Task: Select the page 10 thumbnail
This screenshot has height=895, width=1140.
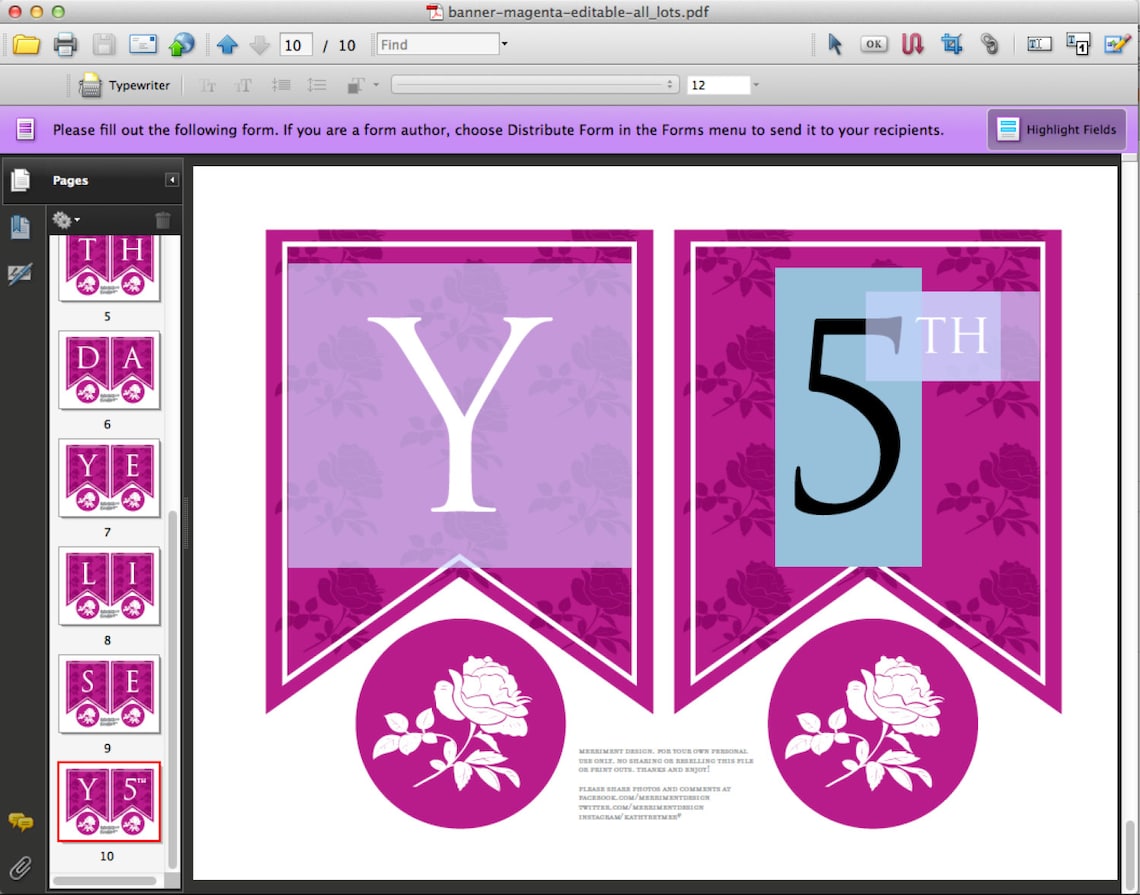Action: pyautogui.click(x=109, y=801)
